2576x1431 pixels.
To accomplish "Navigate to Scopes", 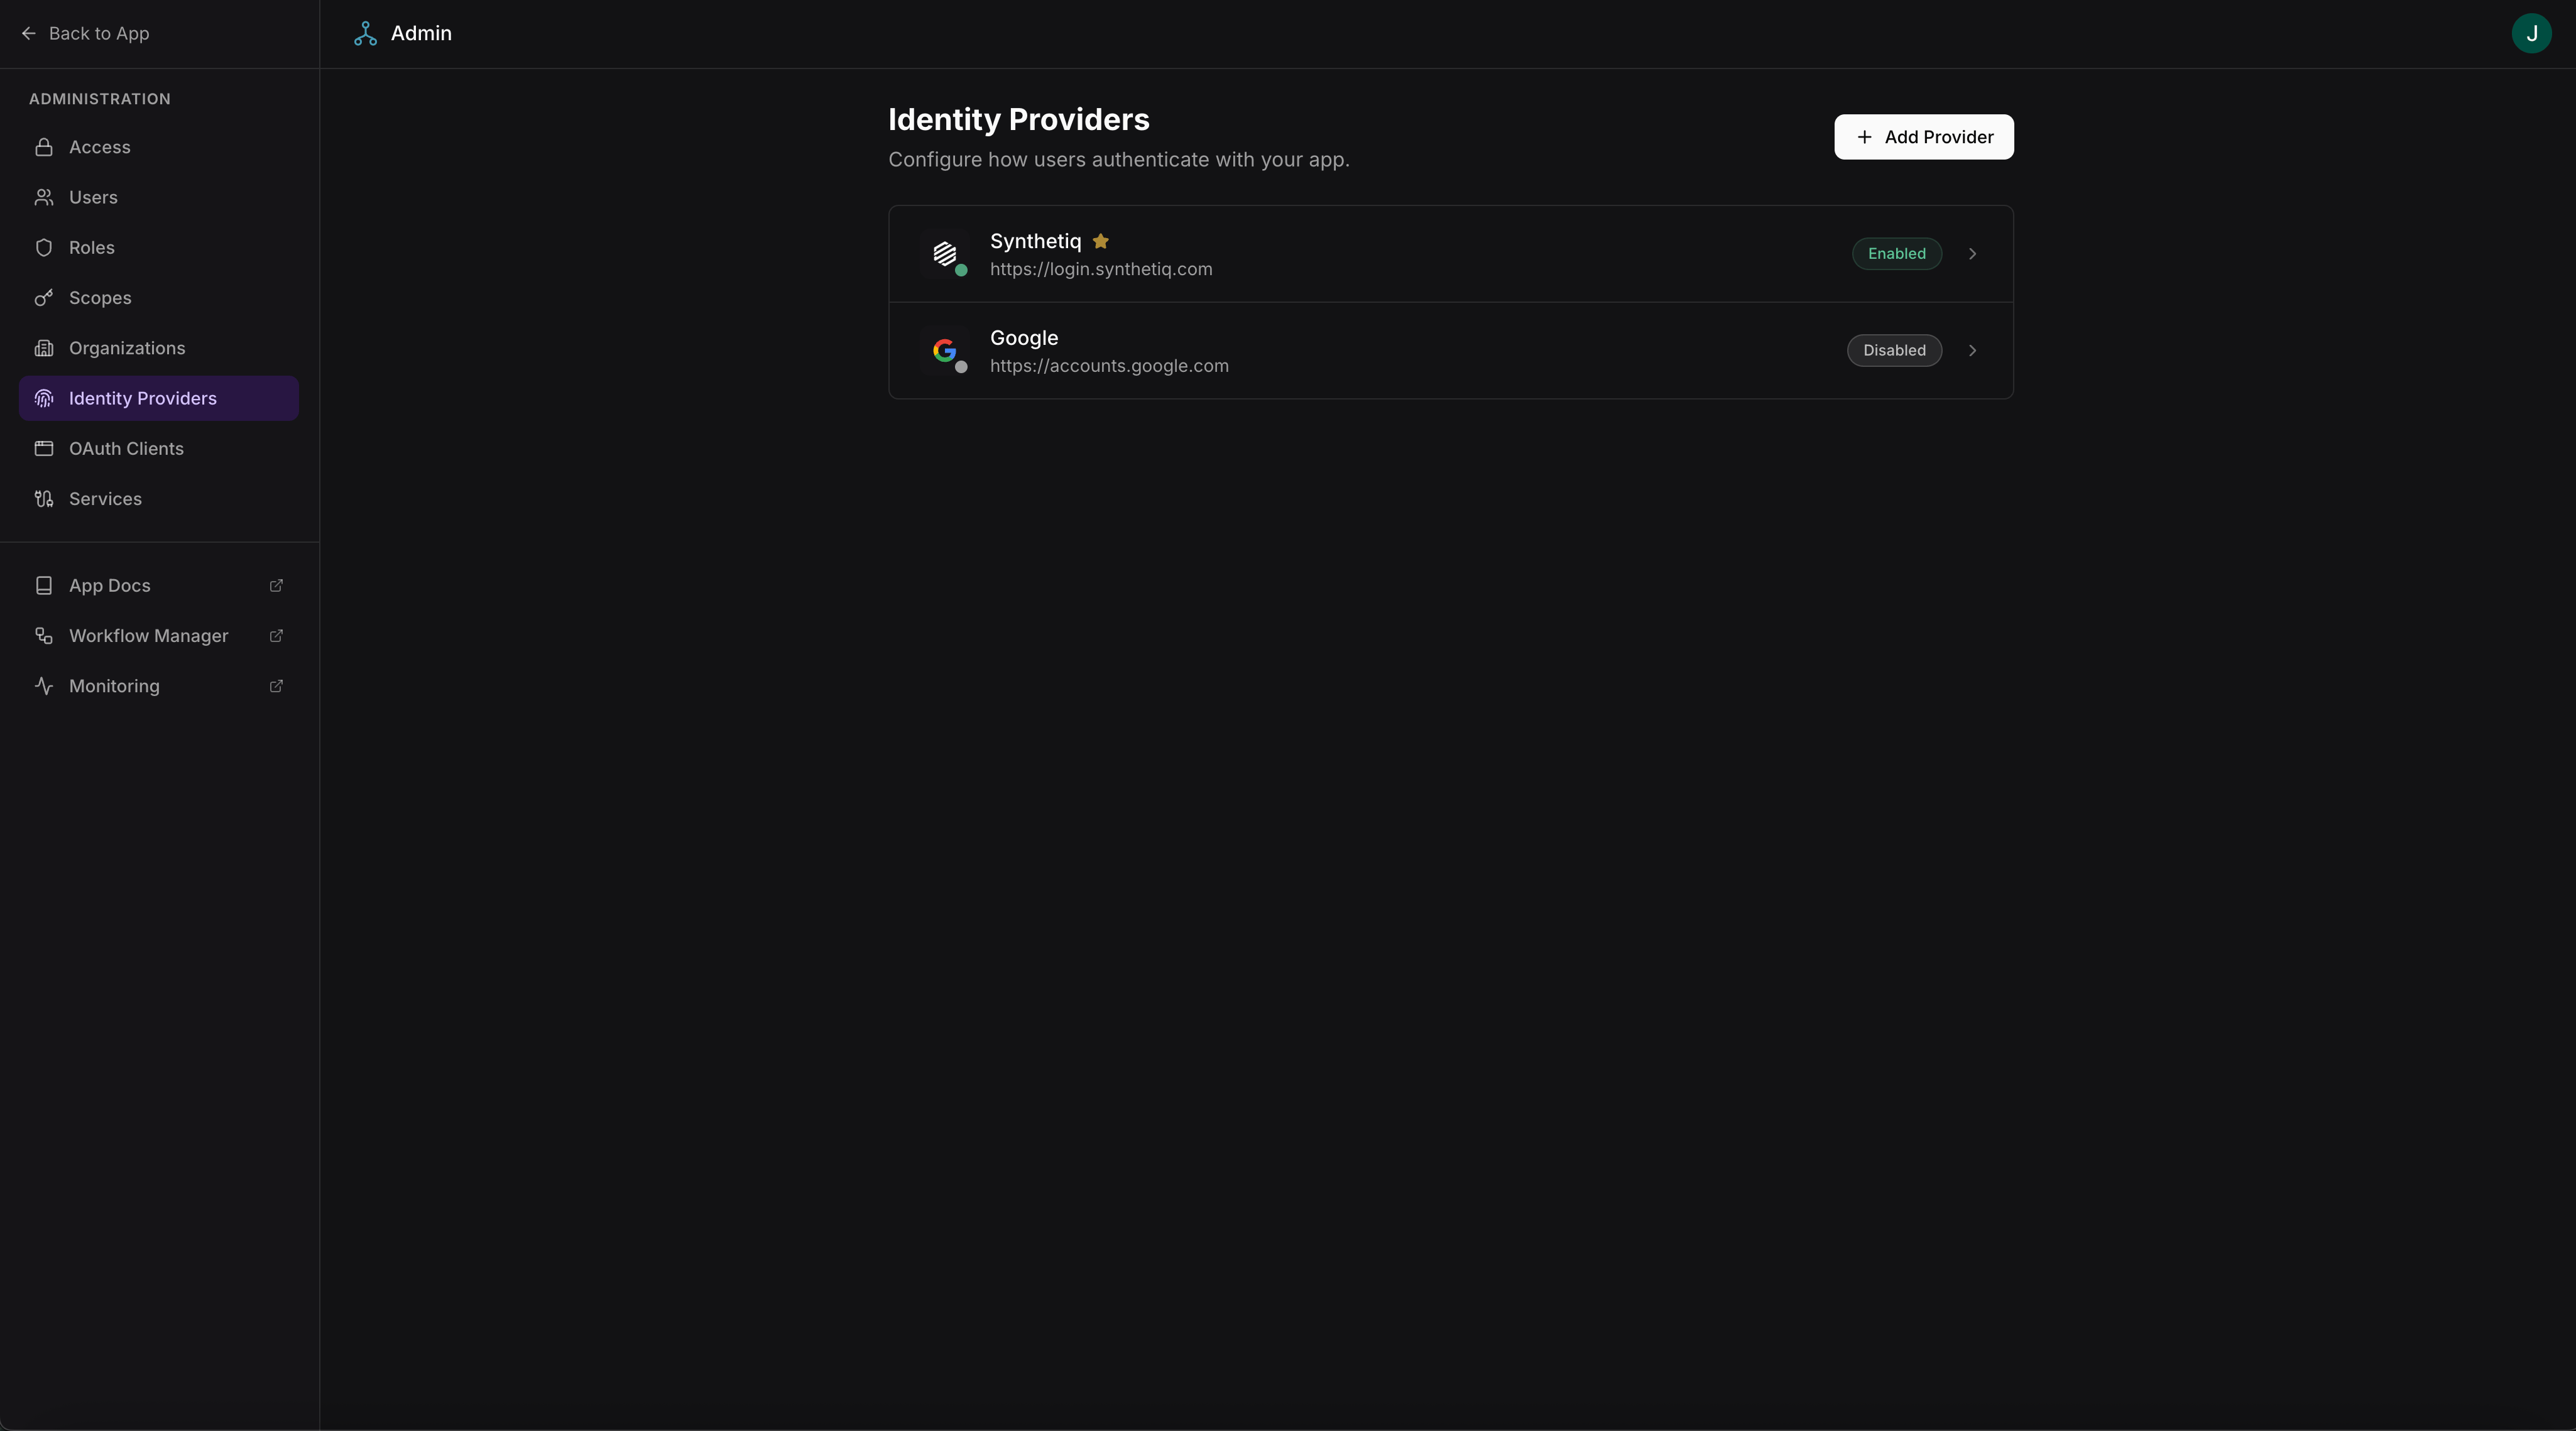I will coord(159,298).
